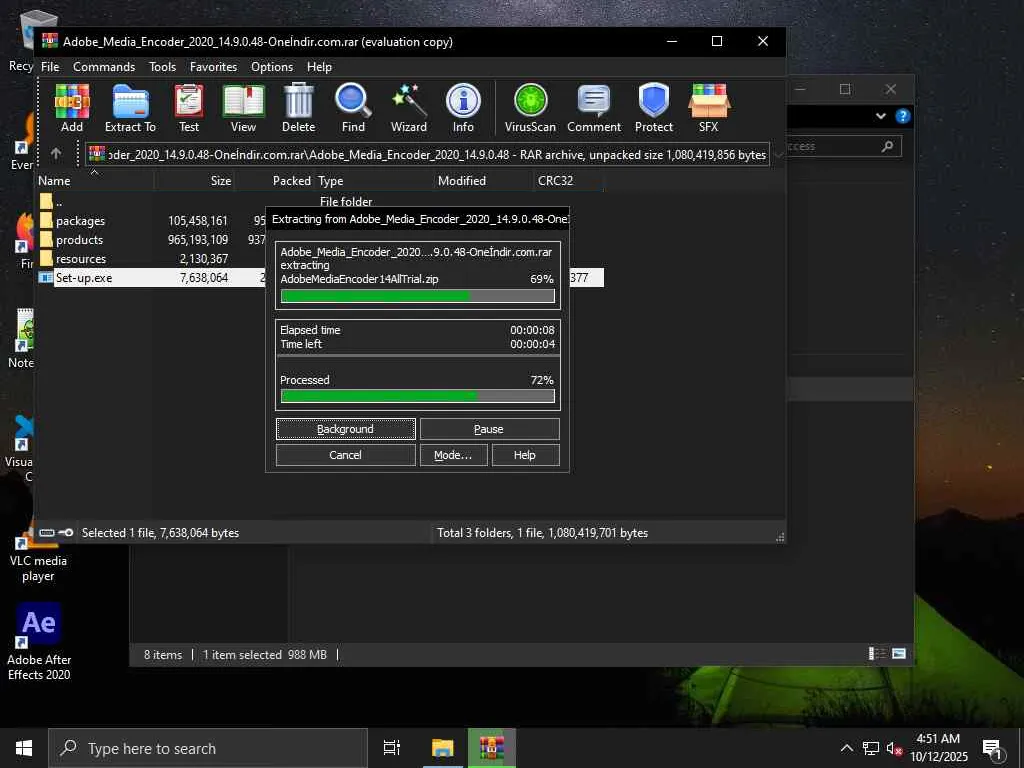Launch the Wizard from the toolbar
The height and width of the screenshot is (768, 1024).
(x=409, y=108)
